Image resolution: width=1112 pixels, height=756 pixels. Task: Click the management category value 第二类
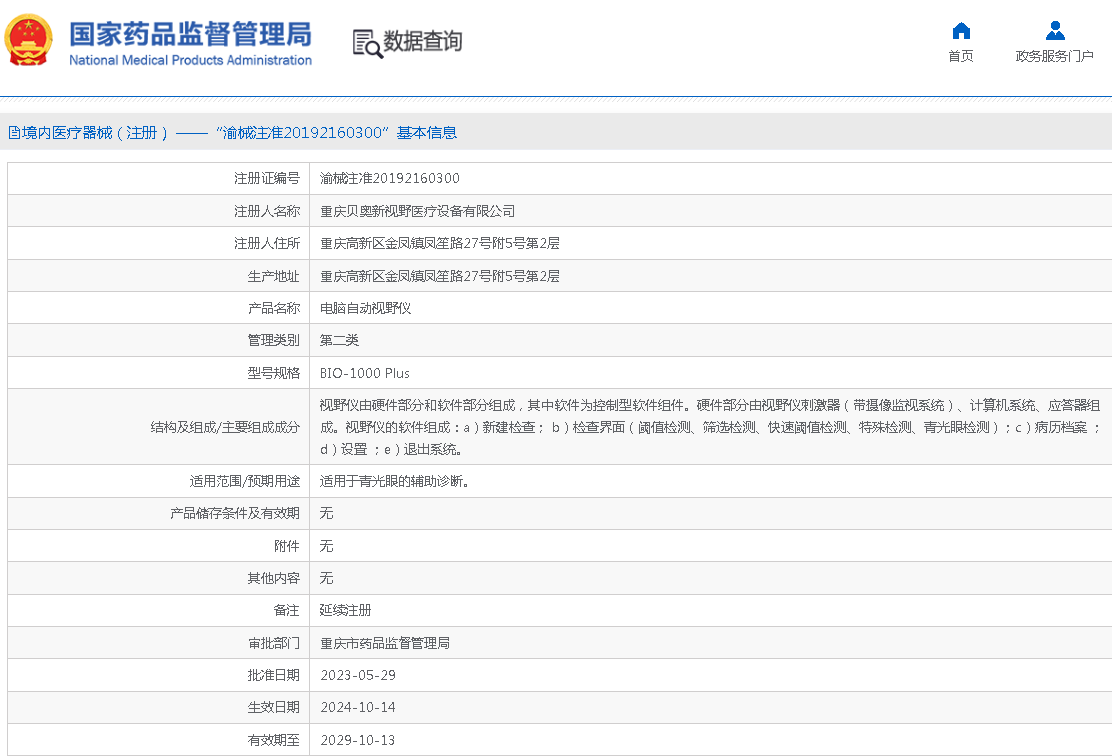coord(339,341)
